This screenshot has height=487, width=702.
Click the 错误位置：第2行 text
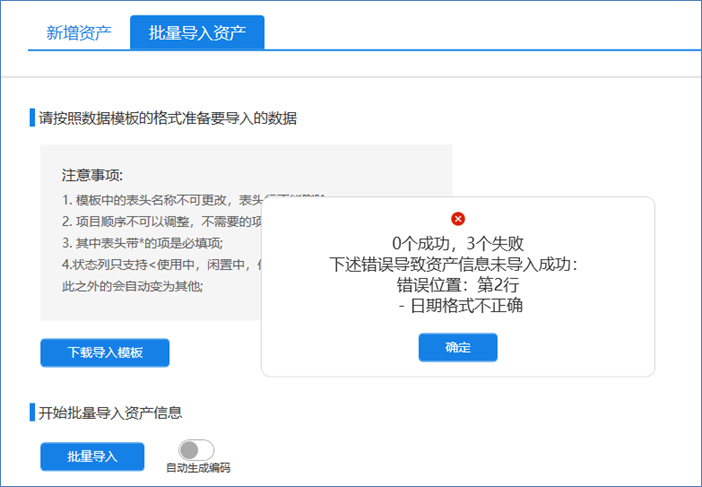pos(457,285)
